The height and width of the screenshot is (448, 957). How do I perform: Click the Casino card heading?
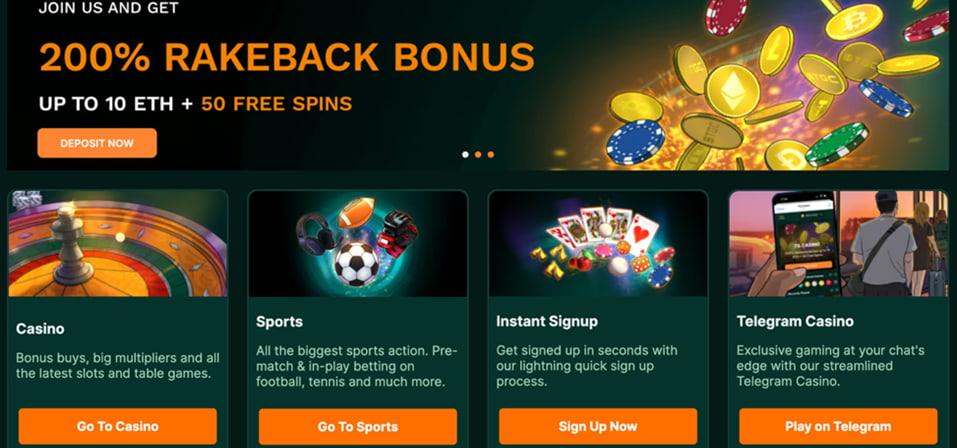(x=40, y=329)
